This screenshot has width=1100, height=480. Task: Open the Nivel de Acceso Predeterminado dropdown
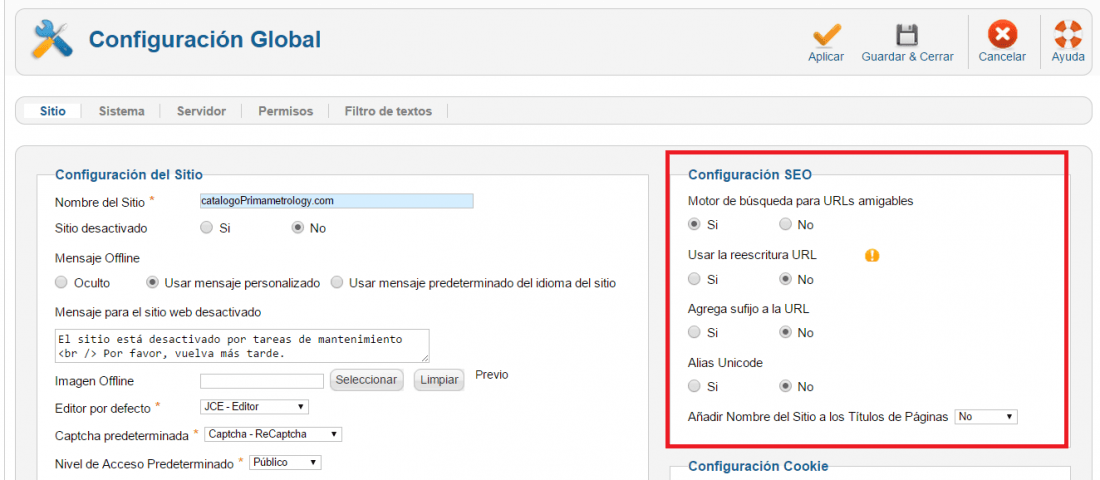286,462
